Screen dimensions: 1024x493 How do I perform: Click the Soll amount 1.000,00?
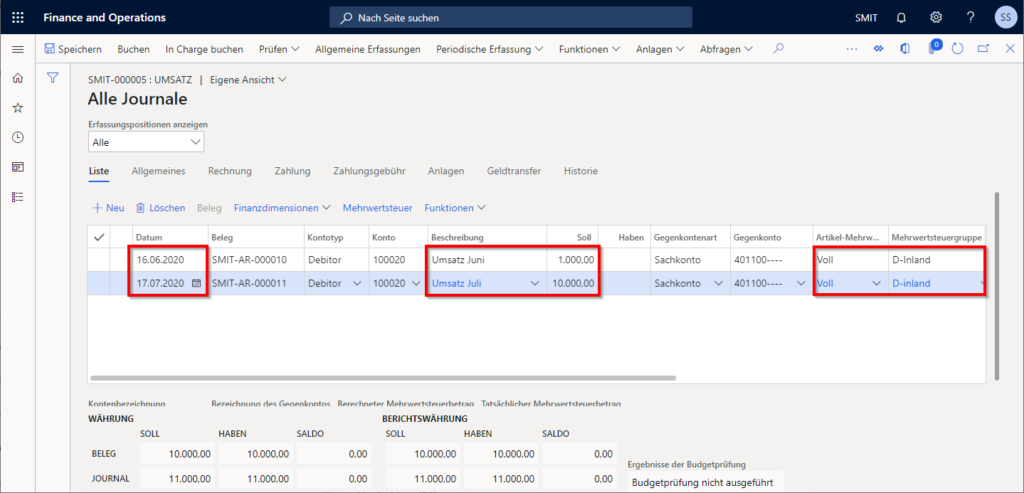573,259
